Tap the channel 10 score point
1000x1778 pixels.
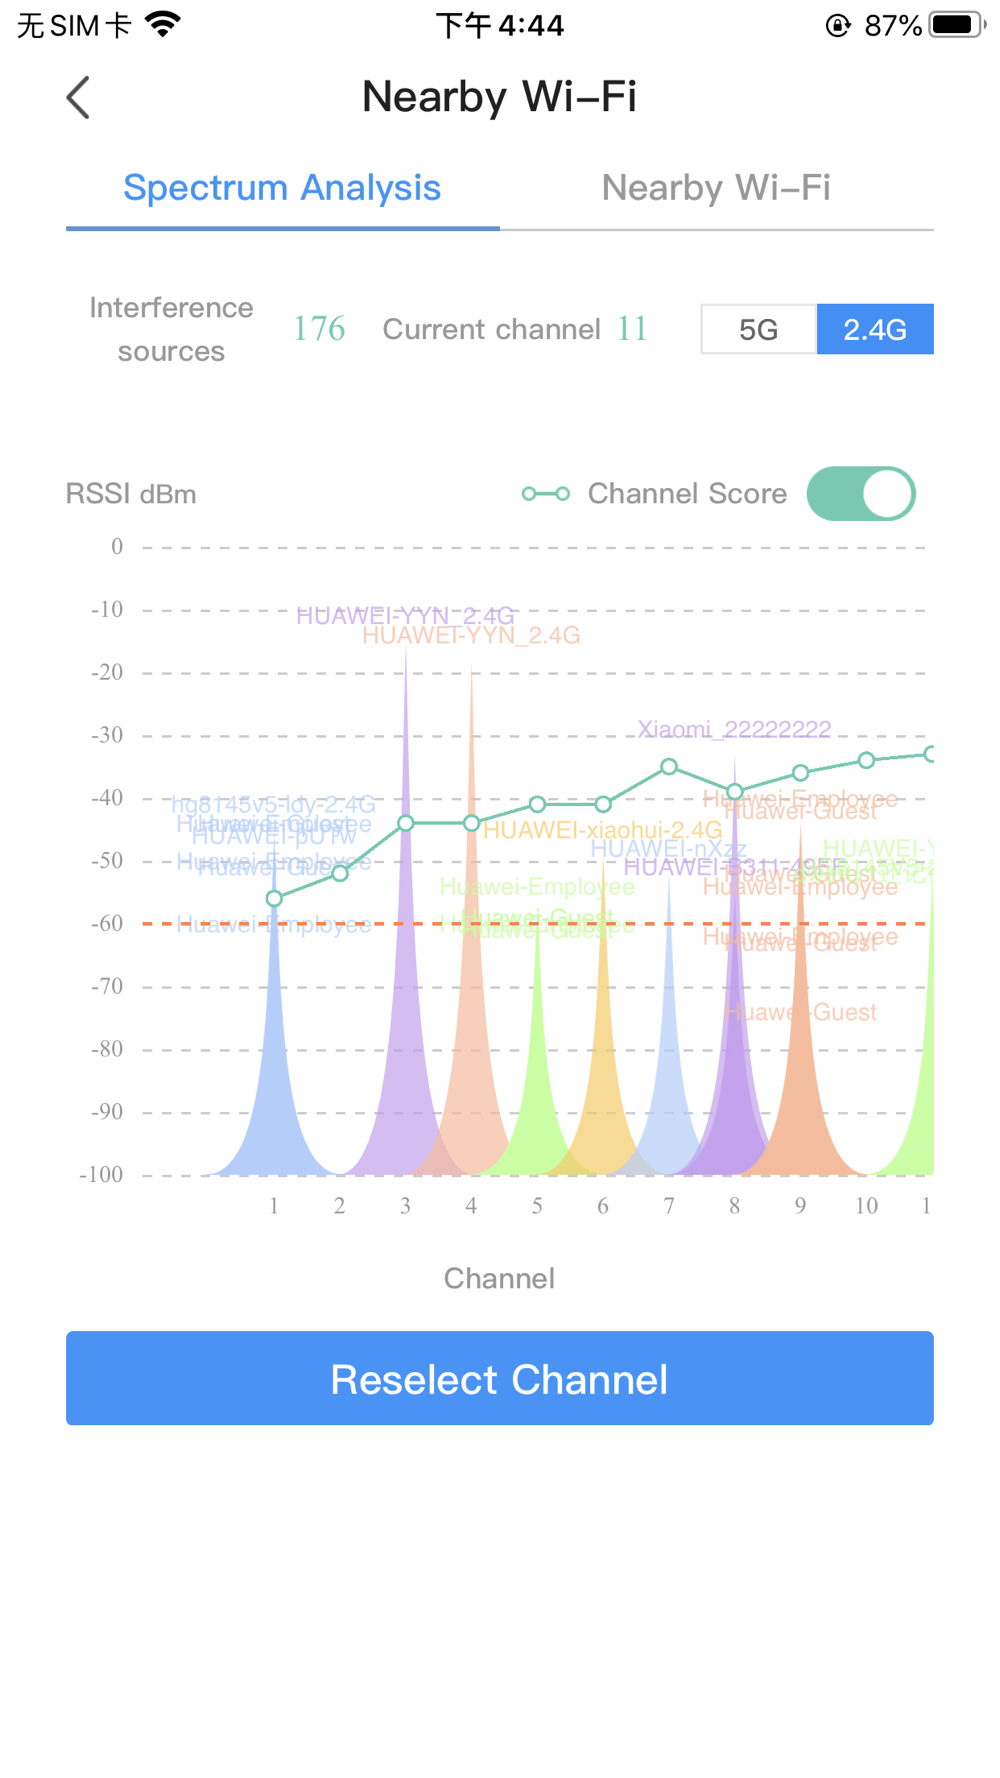tap(866, 760)
